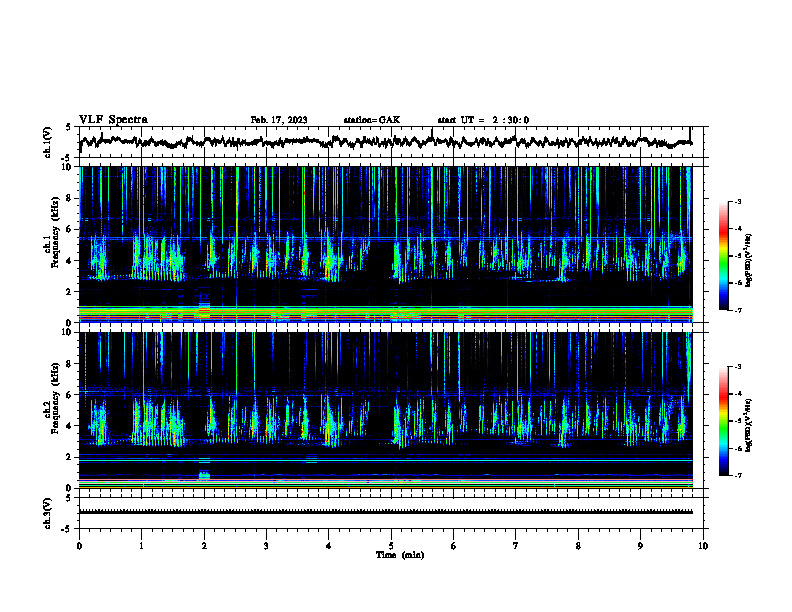Image resolution: width=792 pixels, height=612 pixels.
Task: Select the date text "Feb. 17, 2023"
Action: tap(279, 120)
